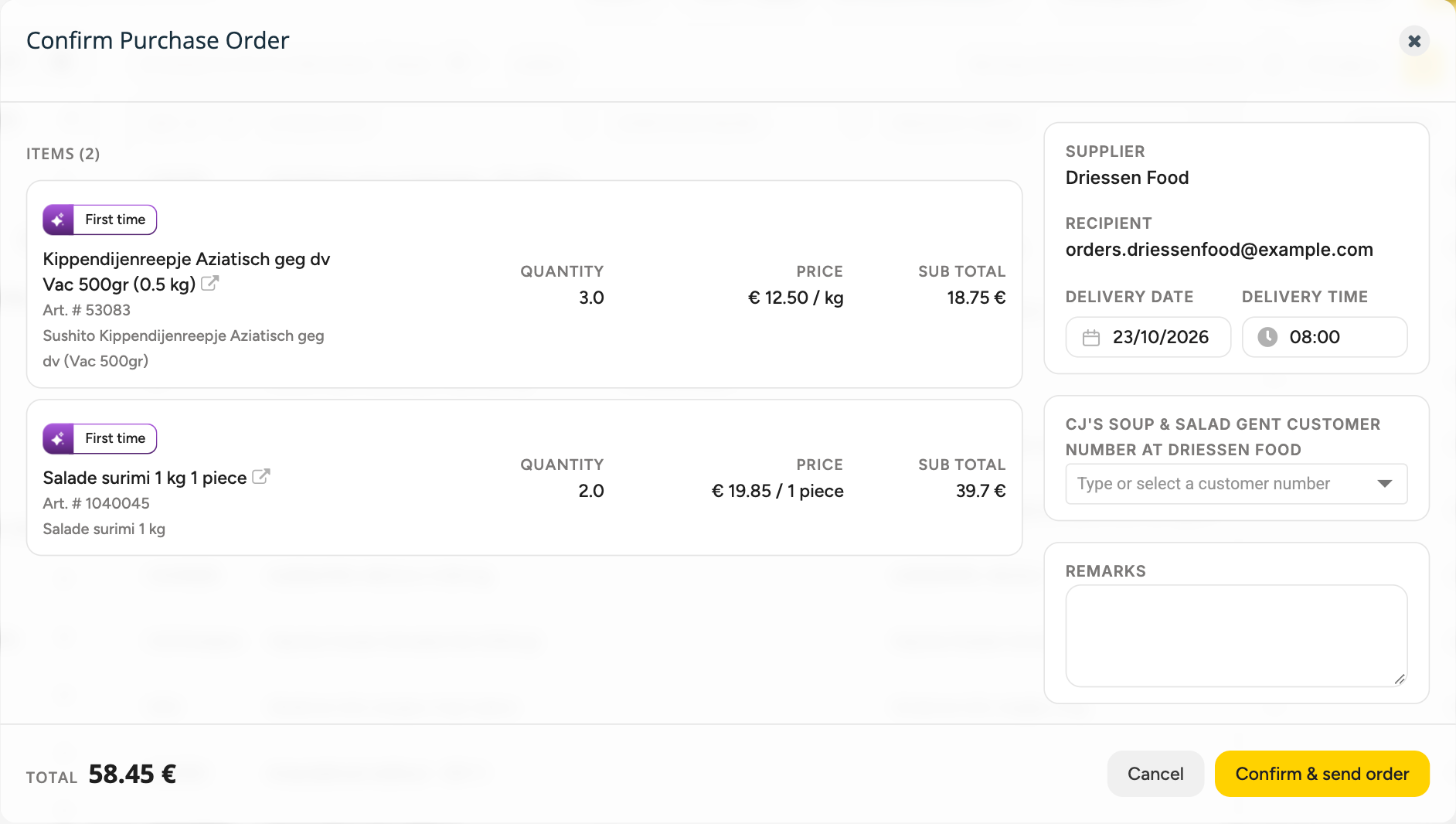Click the Kippendijenreepje Aziatisch product name
The image size is (1456, 824).
tap(186, 271)
